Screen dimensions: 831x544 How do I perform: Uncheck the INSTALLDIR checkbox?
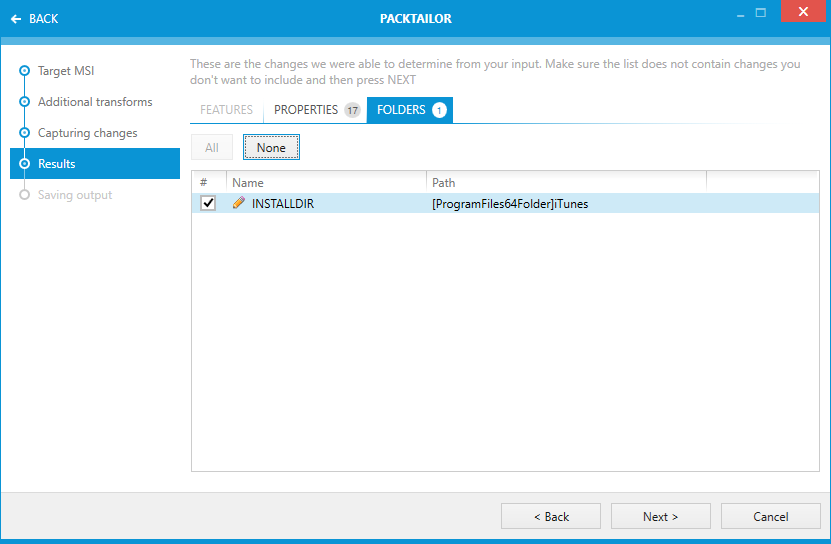[208, 203]
